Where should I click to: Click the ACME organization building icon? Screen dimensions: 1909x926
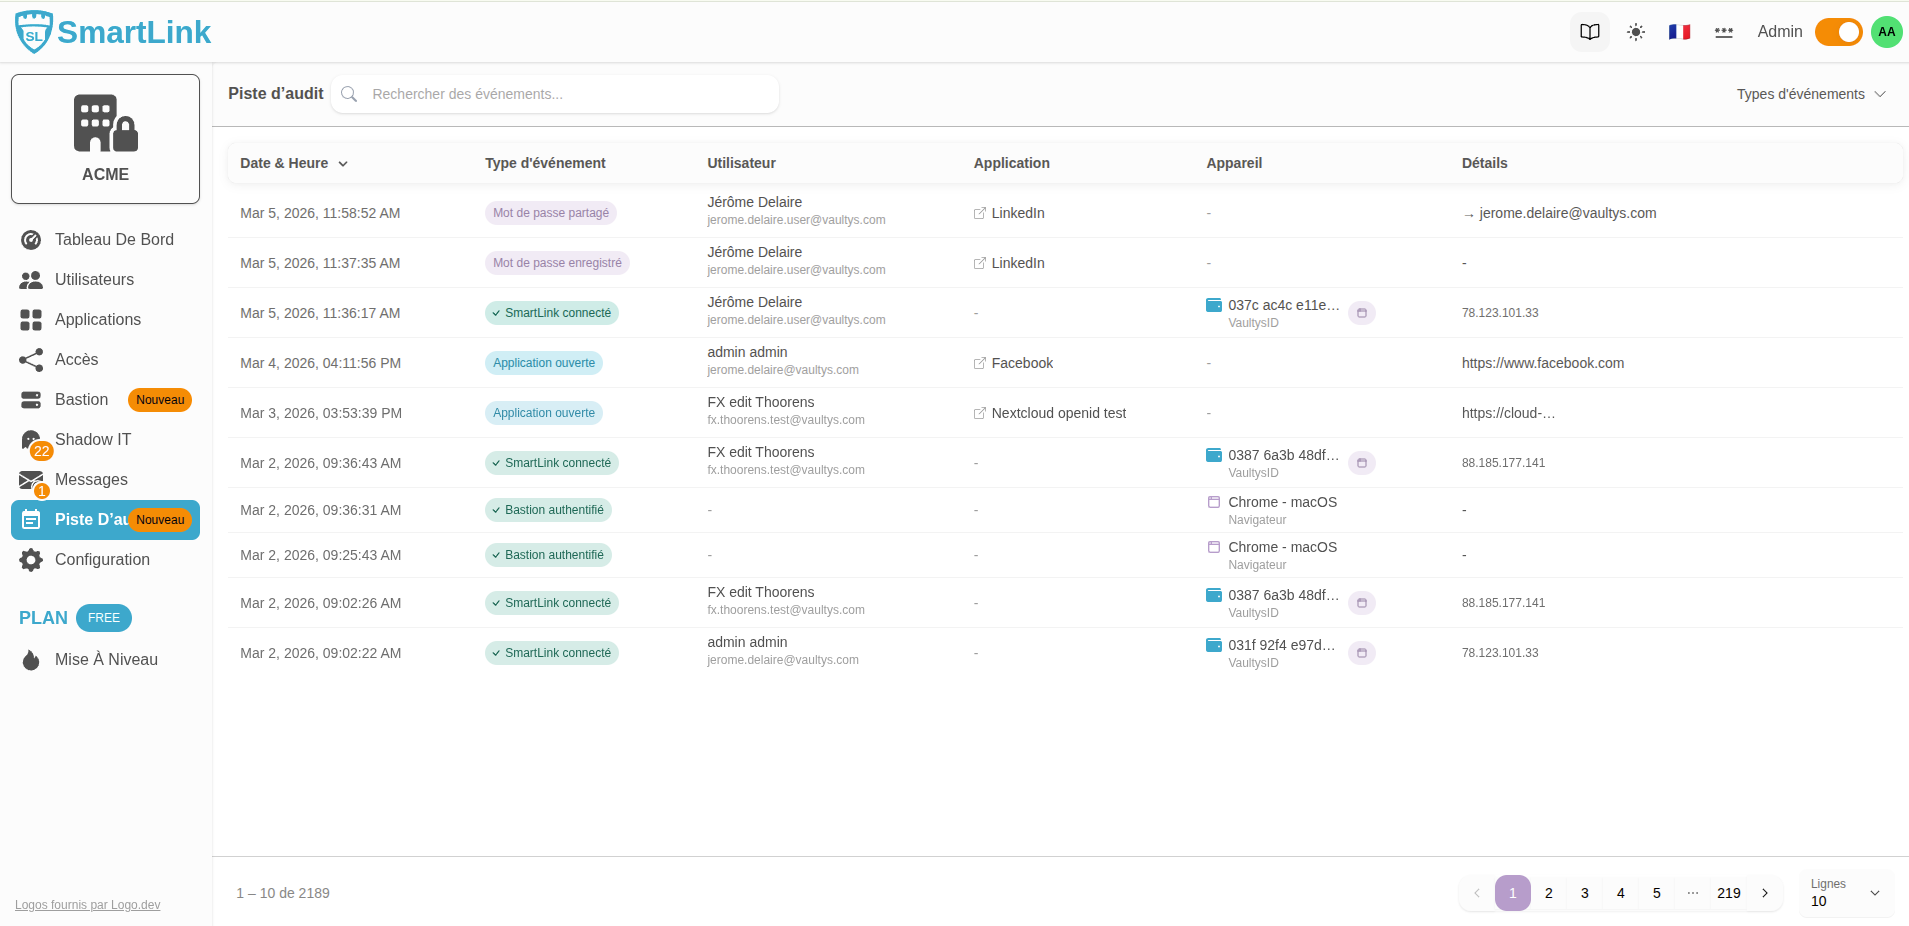tap(105, 124)
